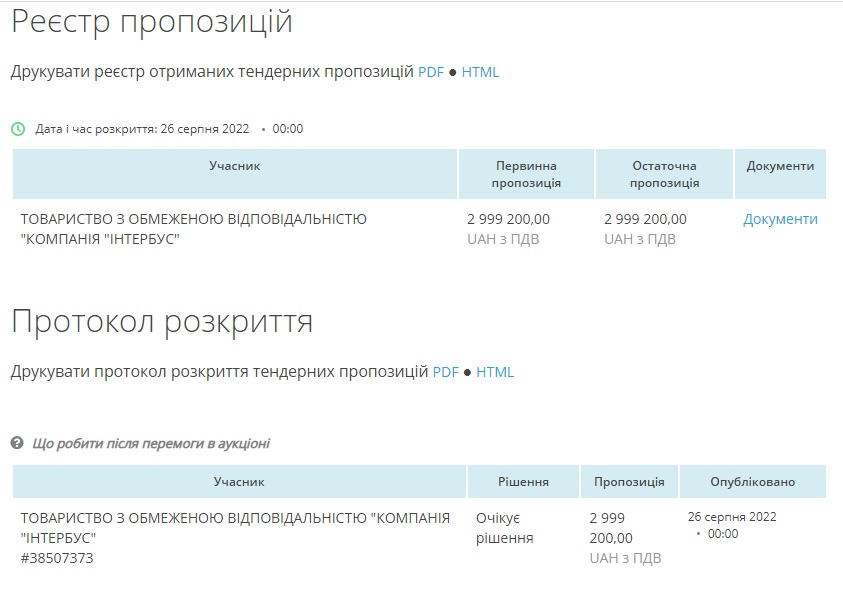The height and width of the screenshot is (591, 843).
Task: Click the 'Рішення' column header
Action: click(x=523, y=482)
